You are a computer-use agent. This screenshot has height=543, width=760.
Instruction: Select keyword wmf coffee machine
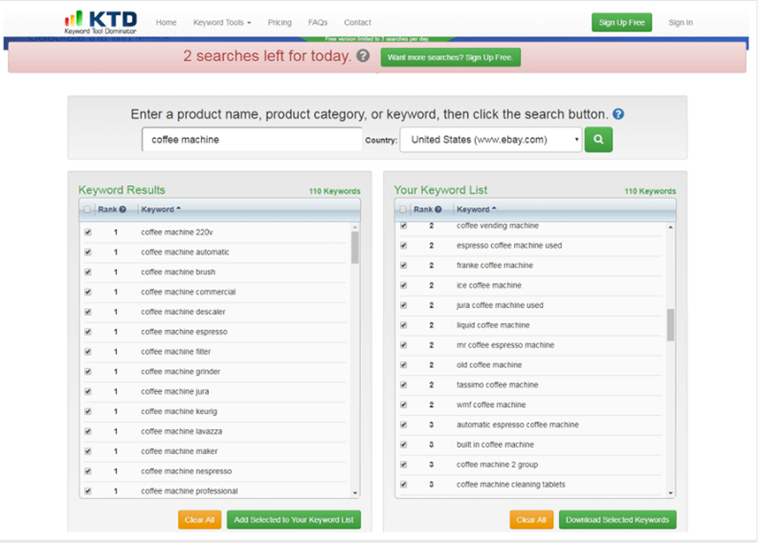pyautogui.click(x=491, y=404)
